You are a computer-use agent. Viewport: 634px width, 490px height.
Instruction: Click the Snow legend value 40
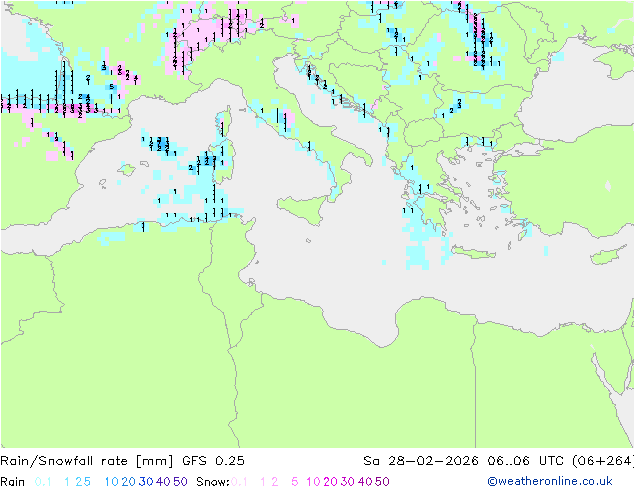click(x=365, y=482)
